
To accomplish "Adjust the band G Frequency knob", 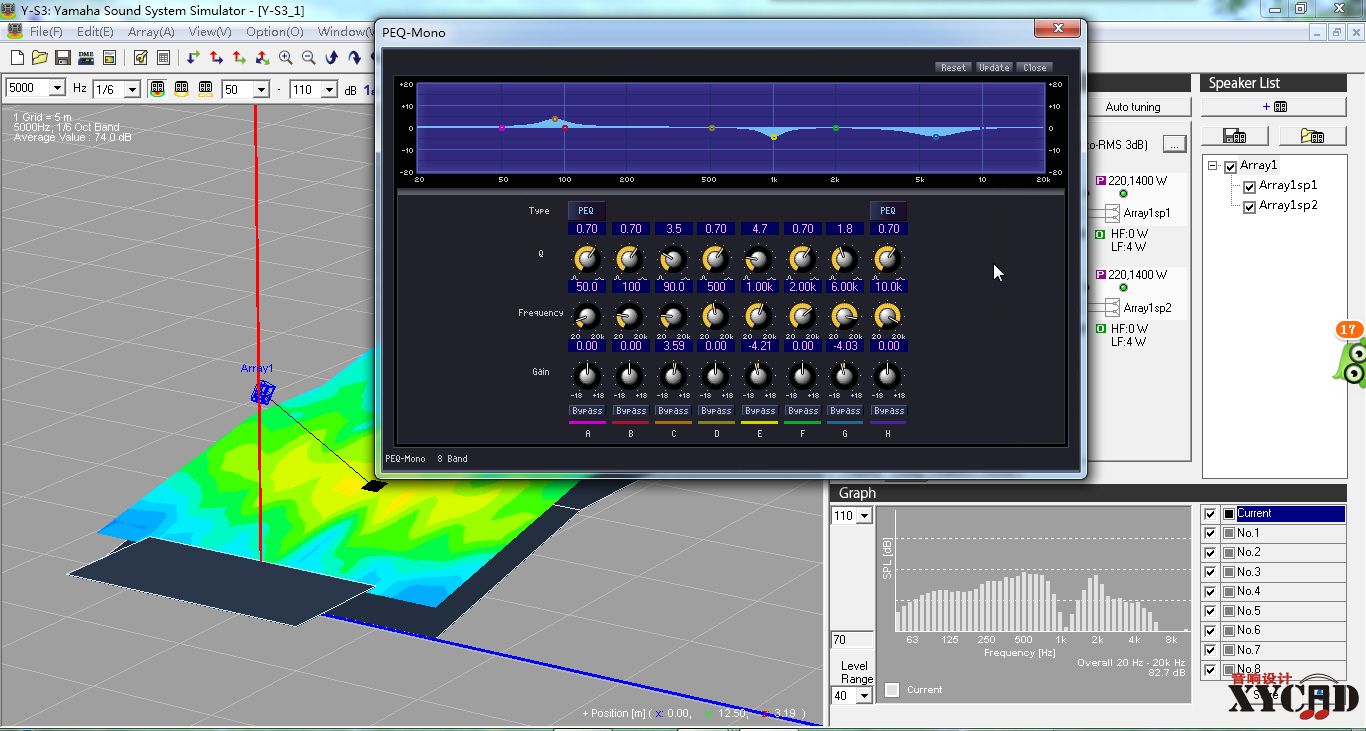I will (x=845, y=316).
